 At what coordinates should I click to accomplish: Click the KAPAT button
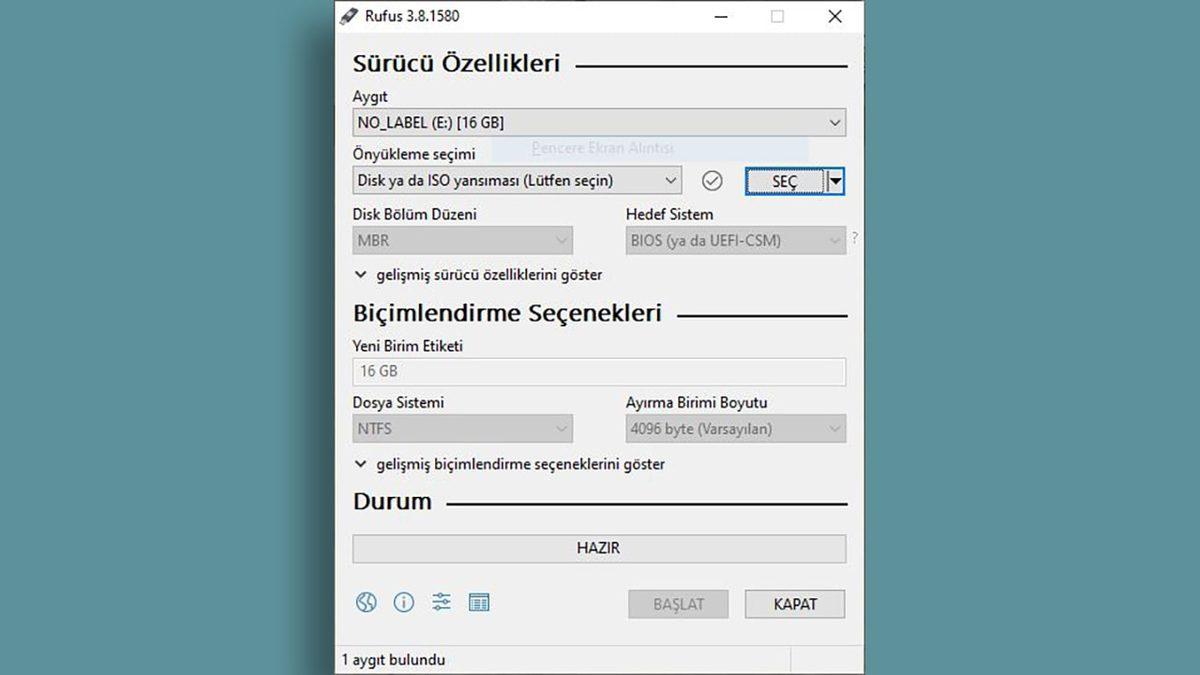pyautogui.click(x=795, y=603)
